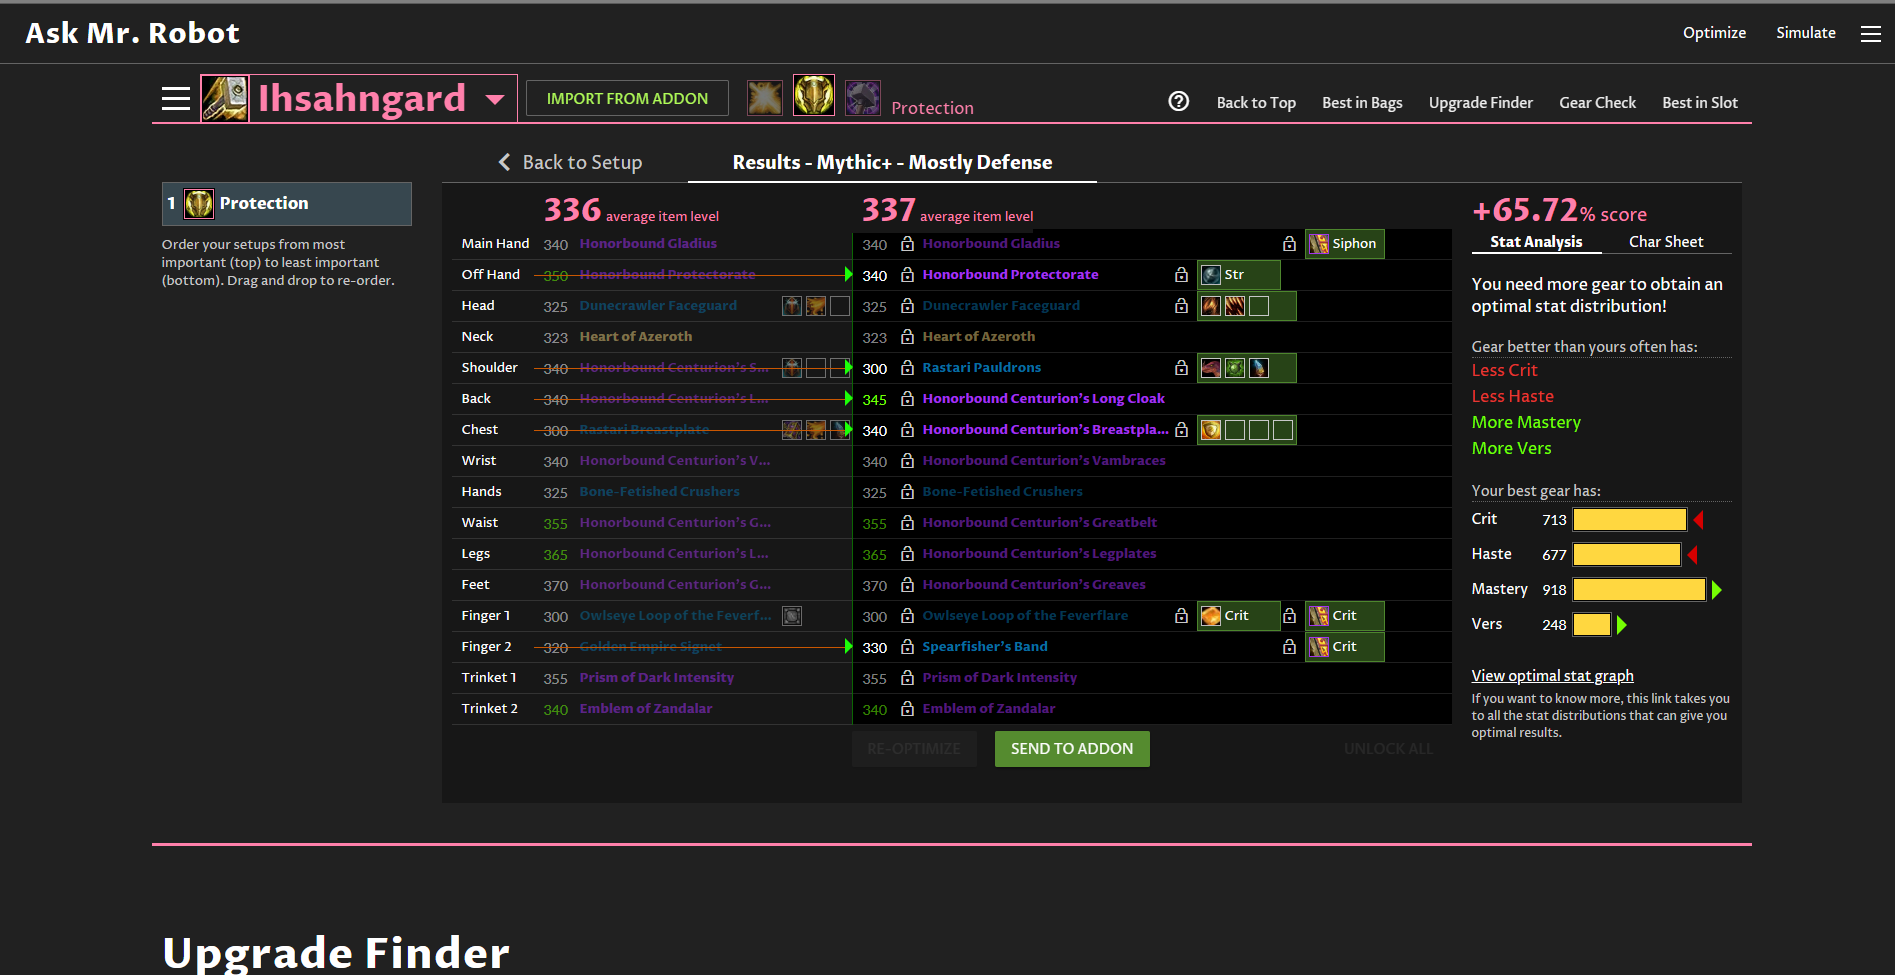1895x975 pixels.
Task: Jump to Best in Bags section
Action: pyautogui.click(x=1362, y=103)
